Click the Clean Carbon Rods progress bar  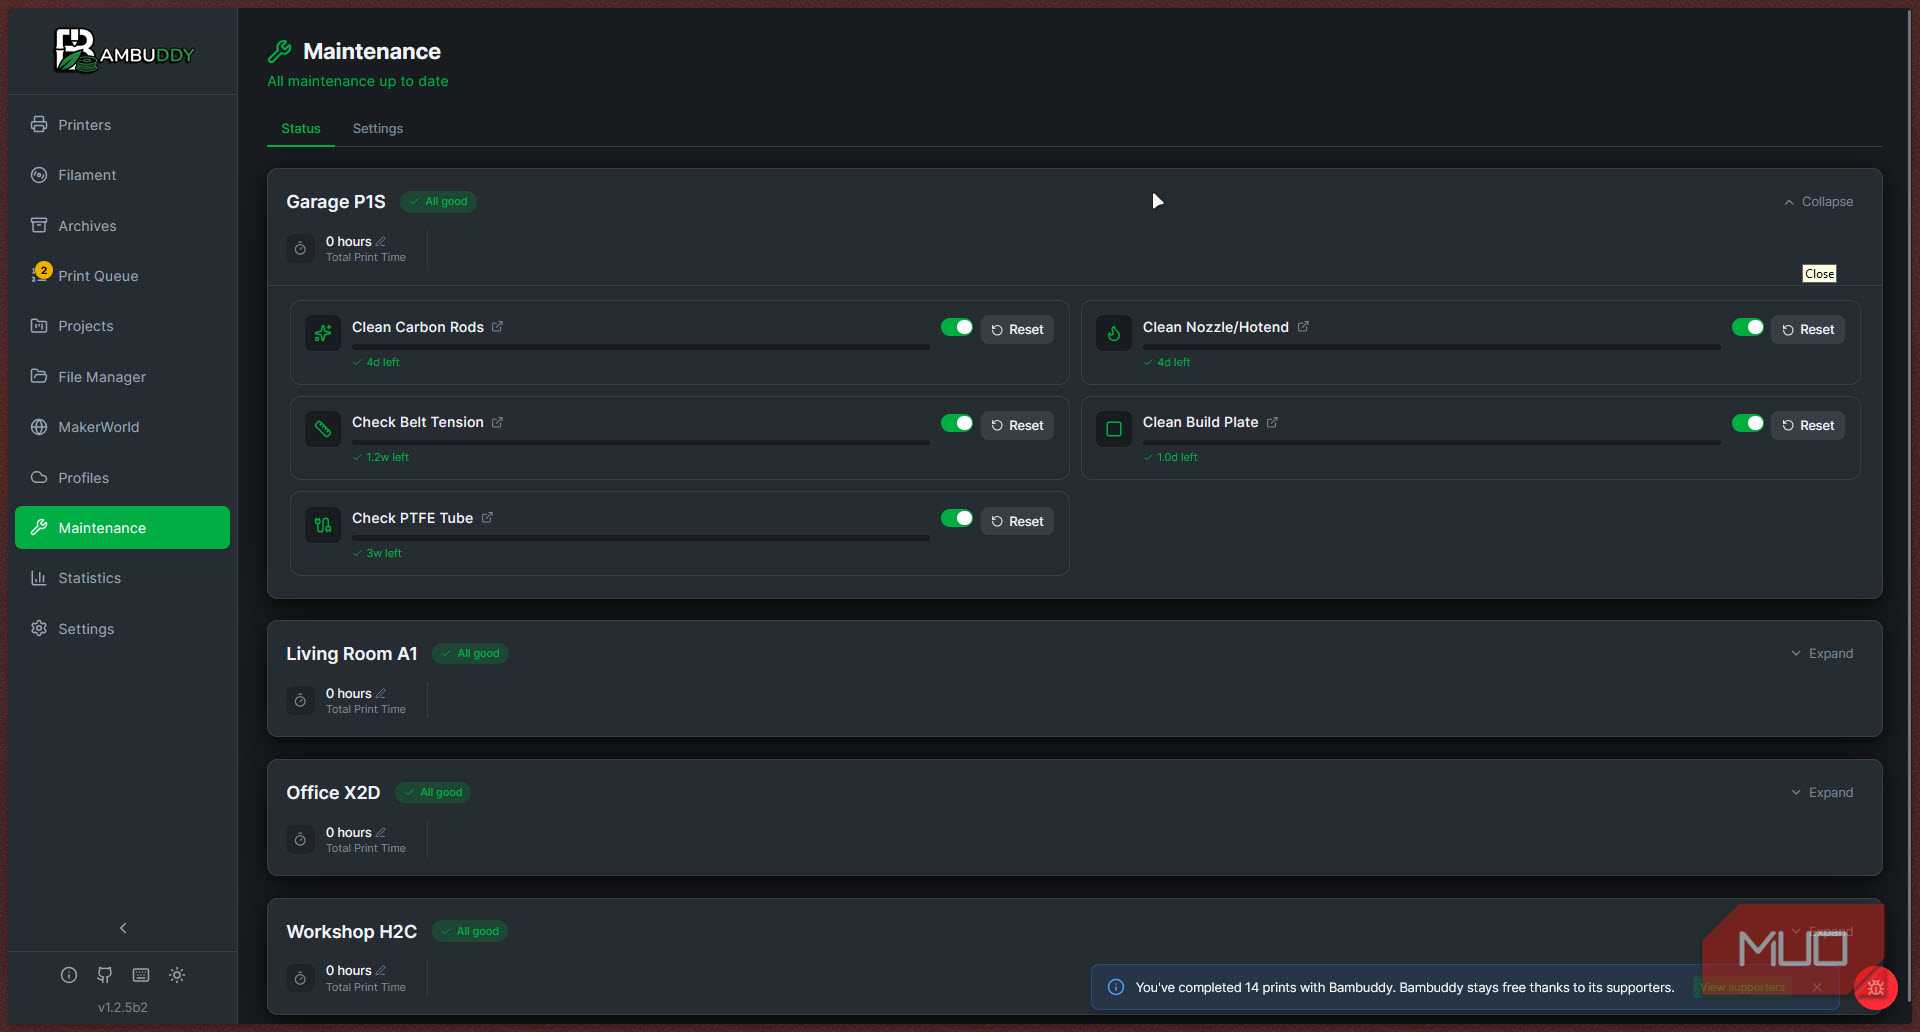point(641,347)
